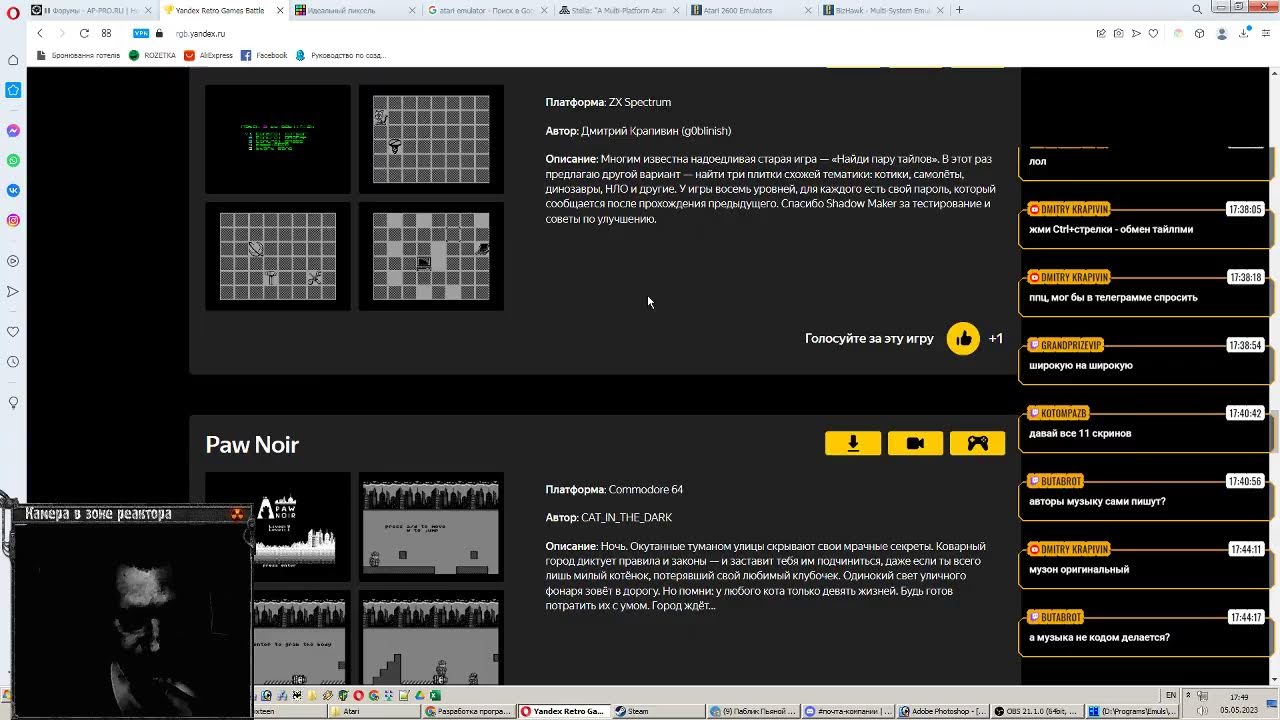
Task: Open the green text ZX Spectrum screenshot thumbnail
Action: 278,139
